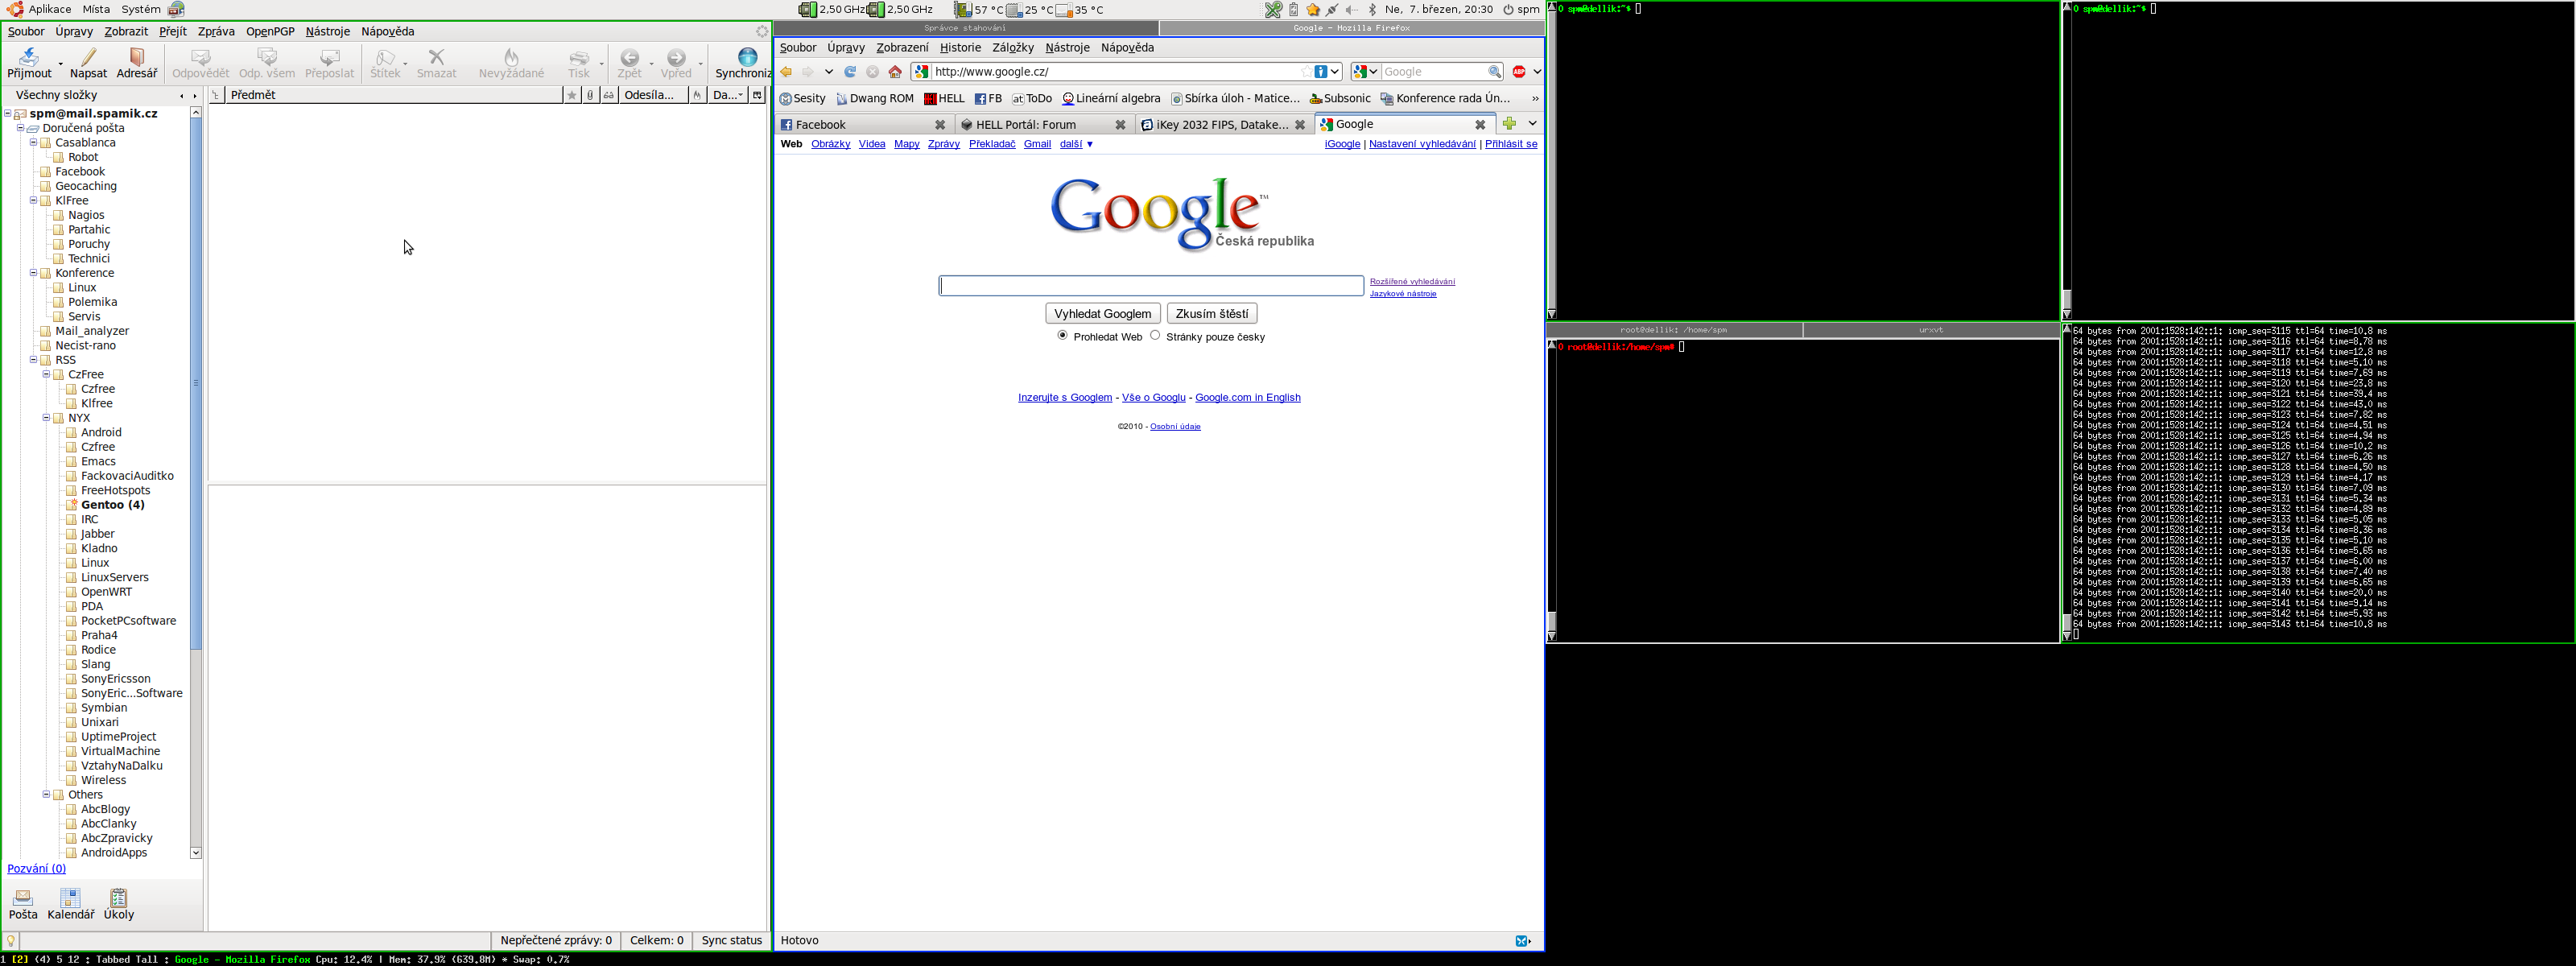Open a new tab with the green plus
Image resolution: width=2576 pixels, height=966 pixels.
[x=1509, y=124]
